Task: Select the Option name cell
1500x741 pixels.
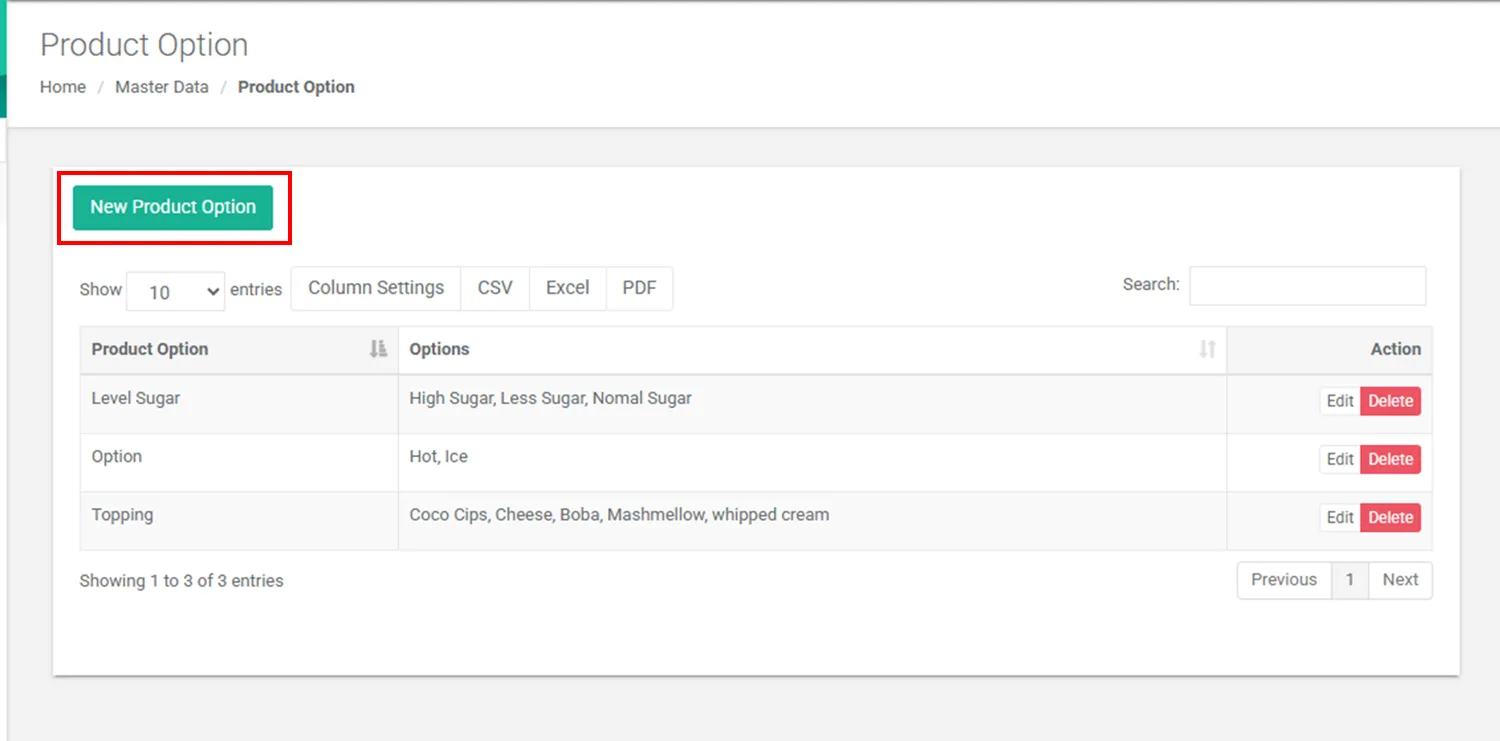Action: coord(239,462)
